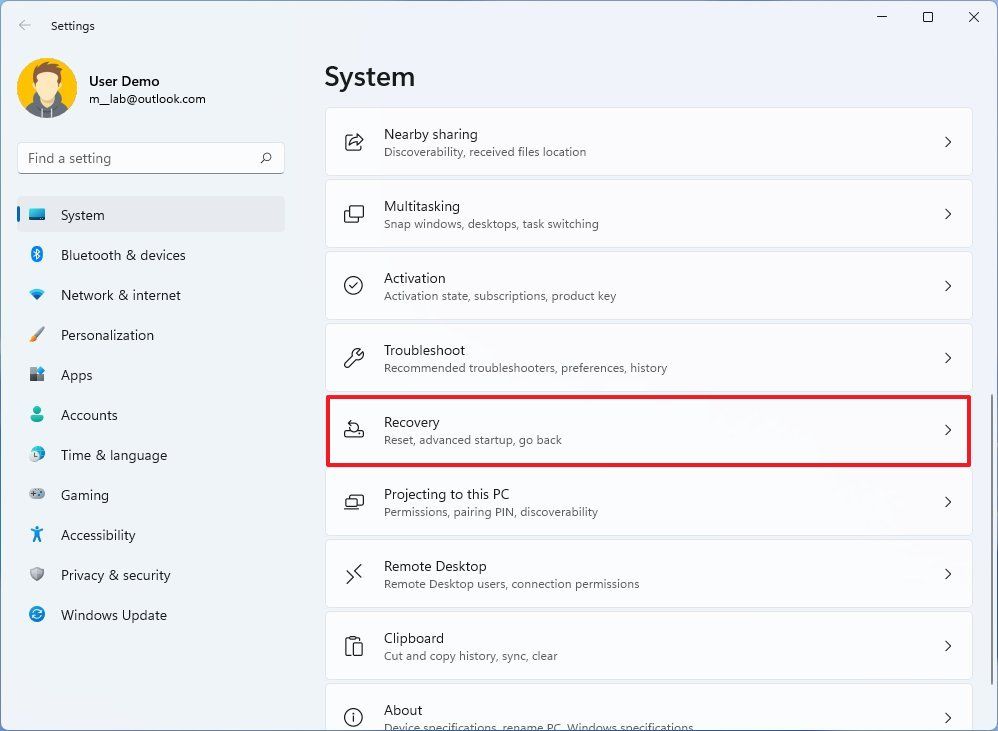Select Time & language in sidebar
The width and height of the screenshot is (998, 731).
[113, 455]
